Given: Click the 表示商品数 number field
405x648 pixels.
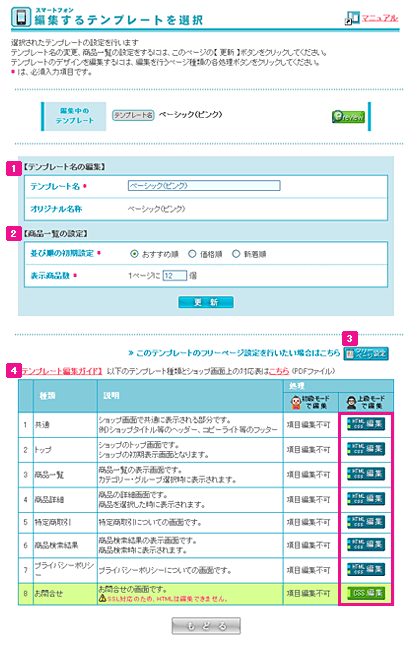Looking at the screenshot, I should 175,276.
